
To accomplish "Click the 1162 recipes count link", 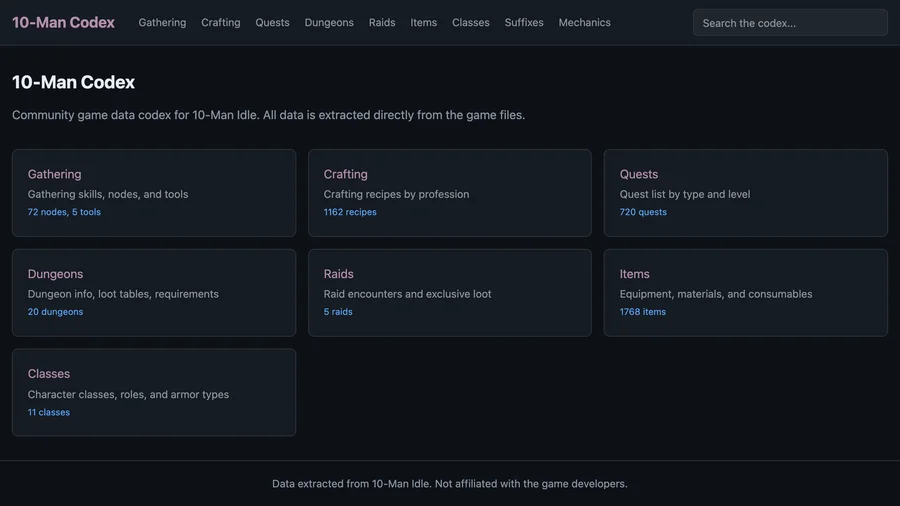I will (x=350, y=212).
